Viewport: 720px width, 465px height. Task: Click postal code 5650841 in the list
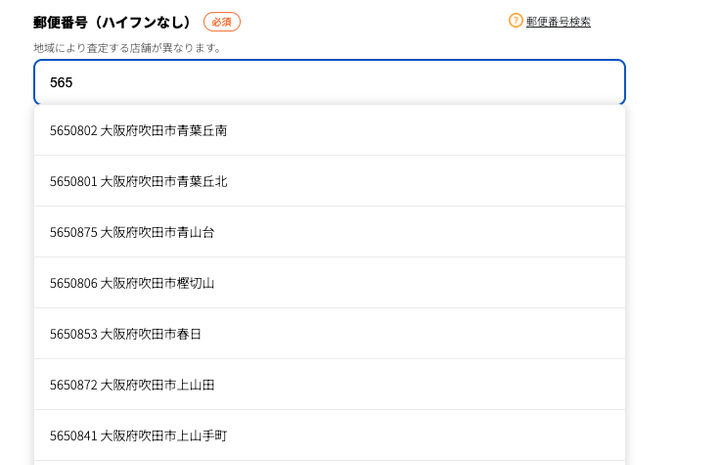click(73, 436)
